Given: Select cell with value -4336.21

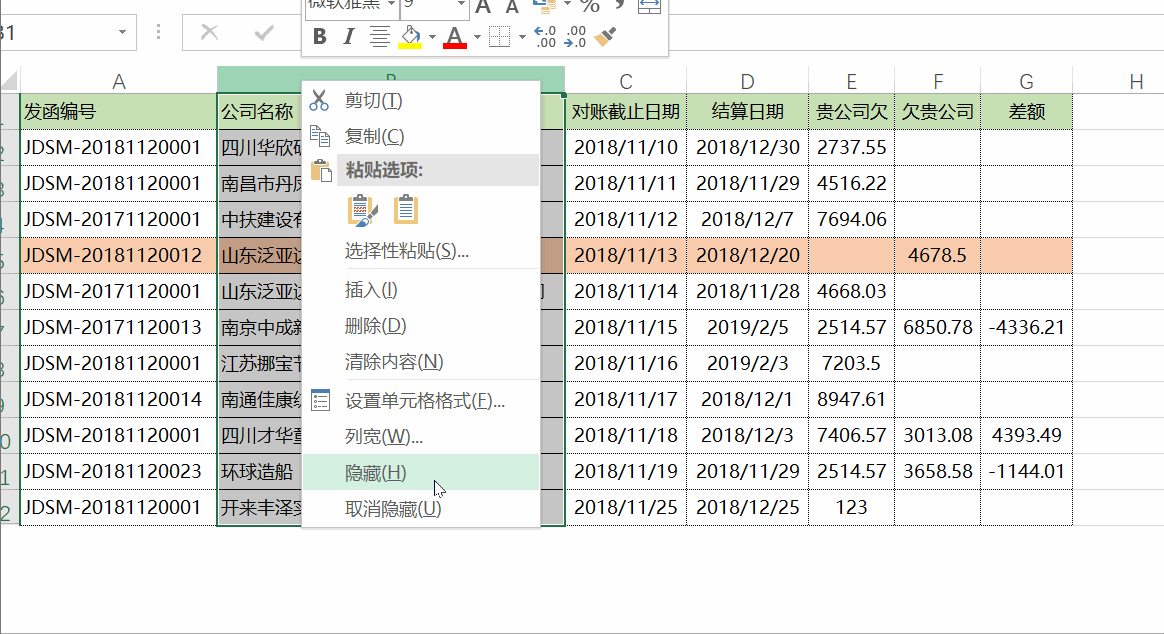Looking at the screenshot, I should [x=1027, y=327].
